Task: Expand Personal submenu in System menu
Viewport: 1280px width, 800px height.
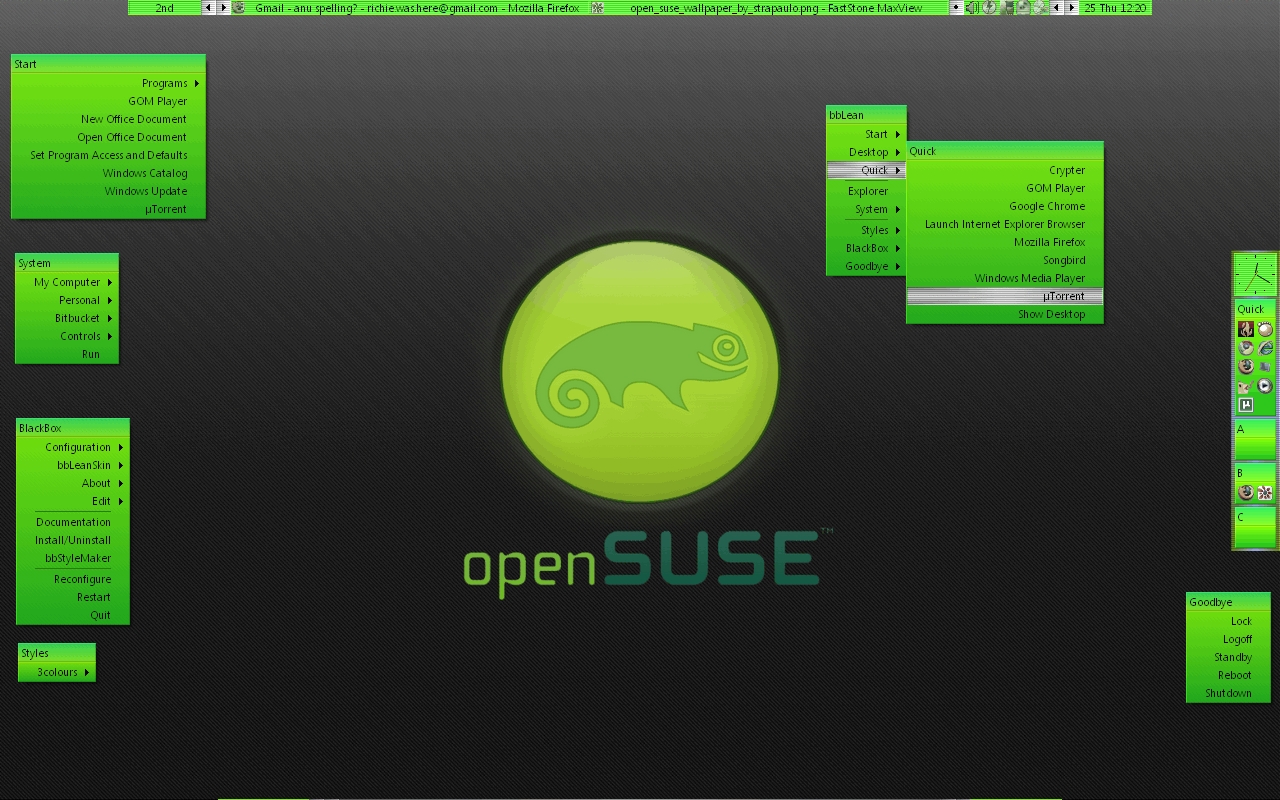Action: [x=67, y=300]
